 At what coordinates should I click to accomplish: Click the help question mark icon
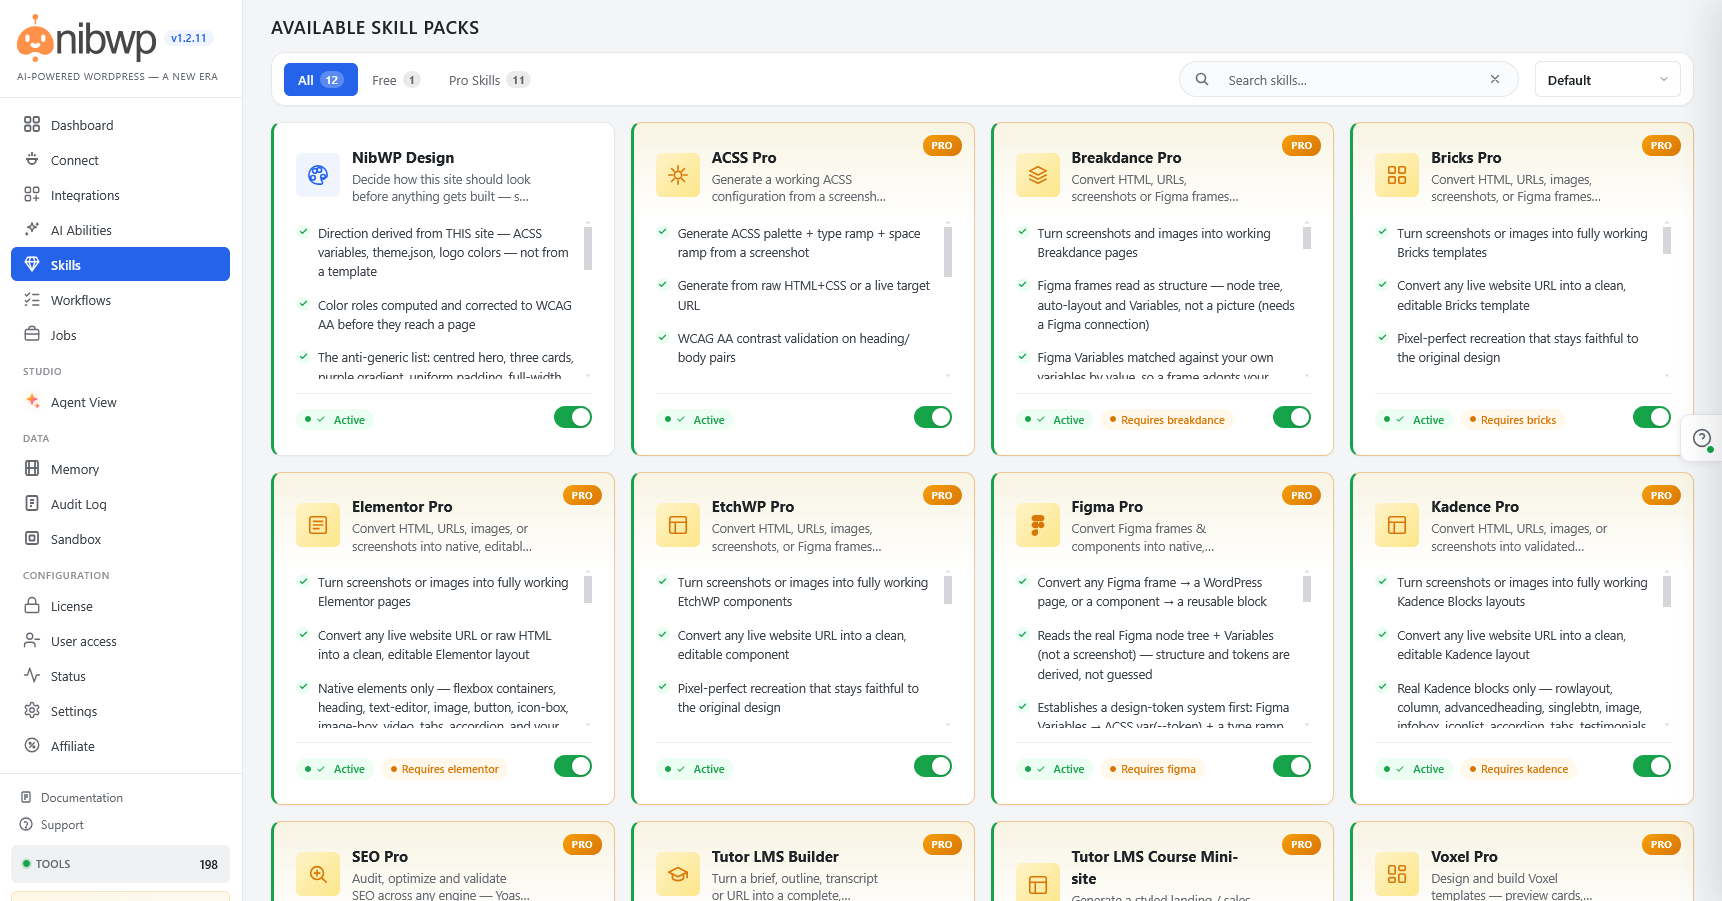click(x=1702, y=438)
